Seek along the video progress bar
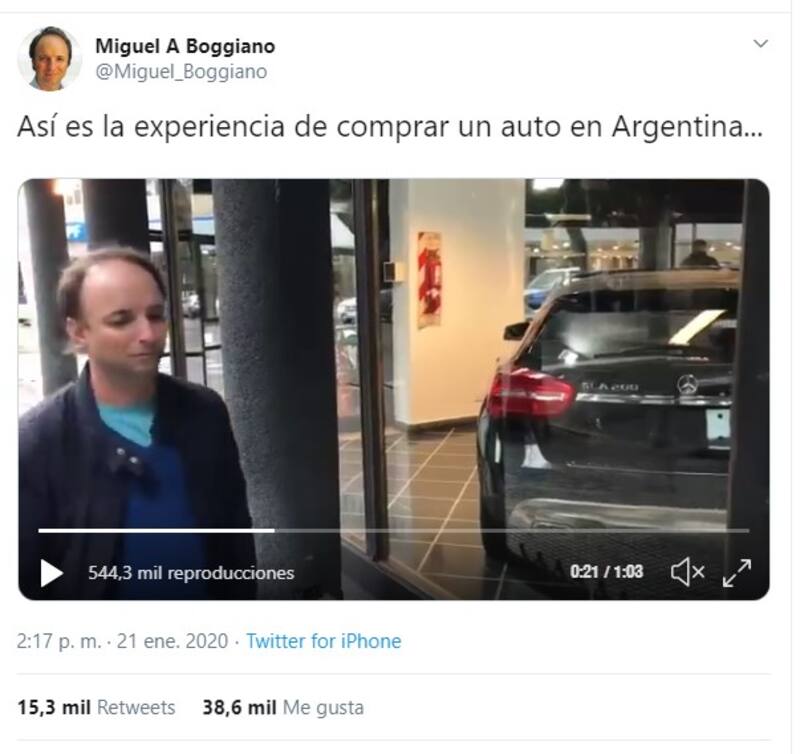800x754 pixels. click(393, 531)
